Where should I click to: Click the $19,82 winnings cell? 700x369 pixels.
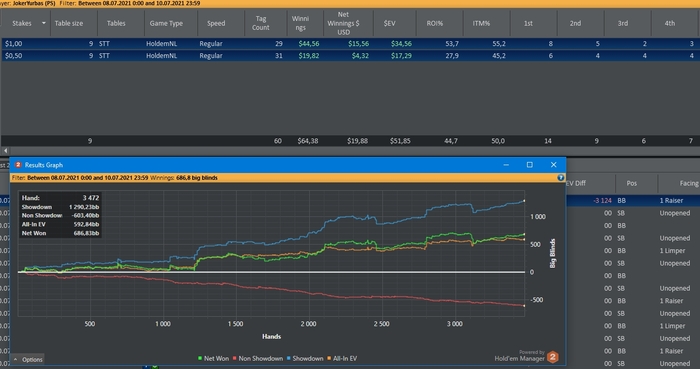(309, 56)
